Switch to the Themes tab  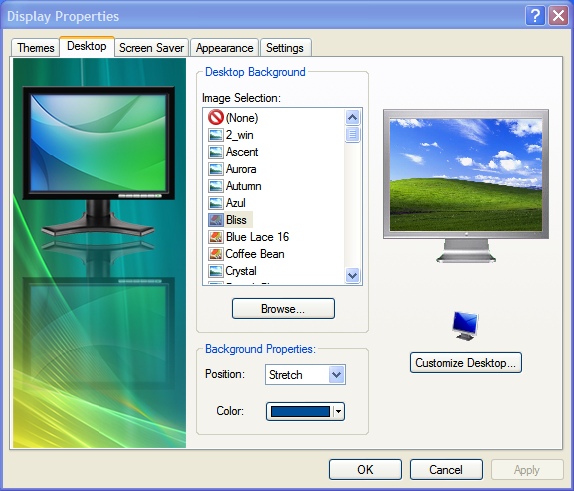[x=36, y=48]
